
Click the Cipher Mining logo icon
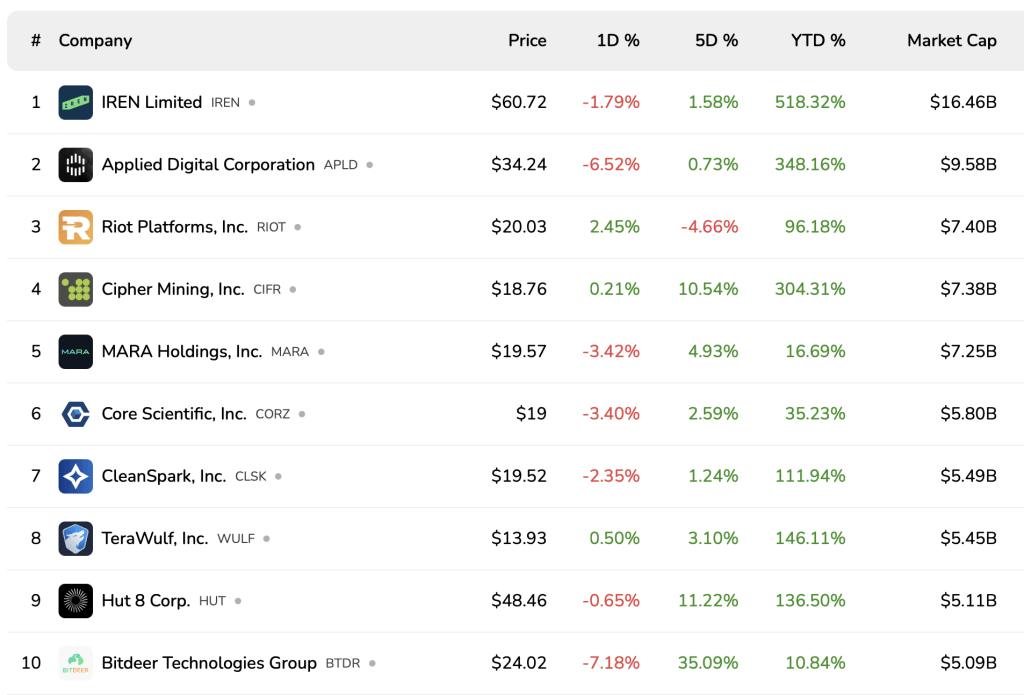coord(76,289)
